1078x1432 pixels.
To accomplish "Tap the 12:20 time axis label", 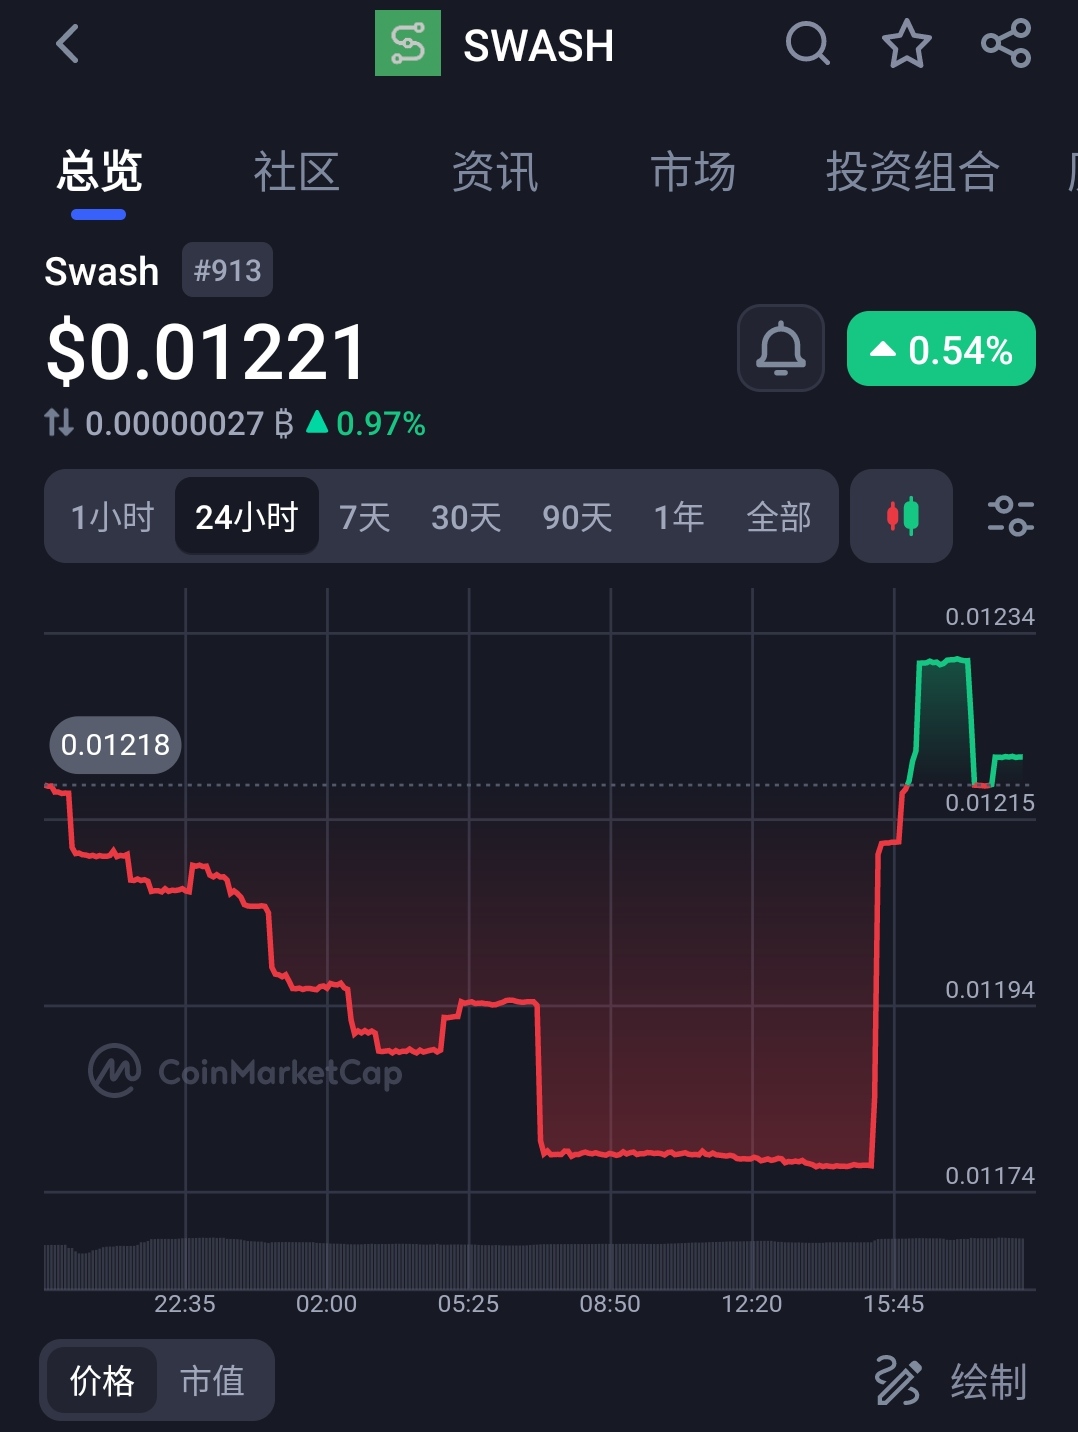I will click(x=752, y=1303).
